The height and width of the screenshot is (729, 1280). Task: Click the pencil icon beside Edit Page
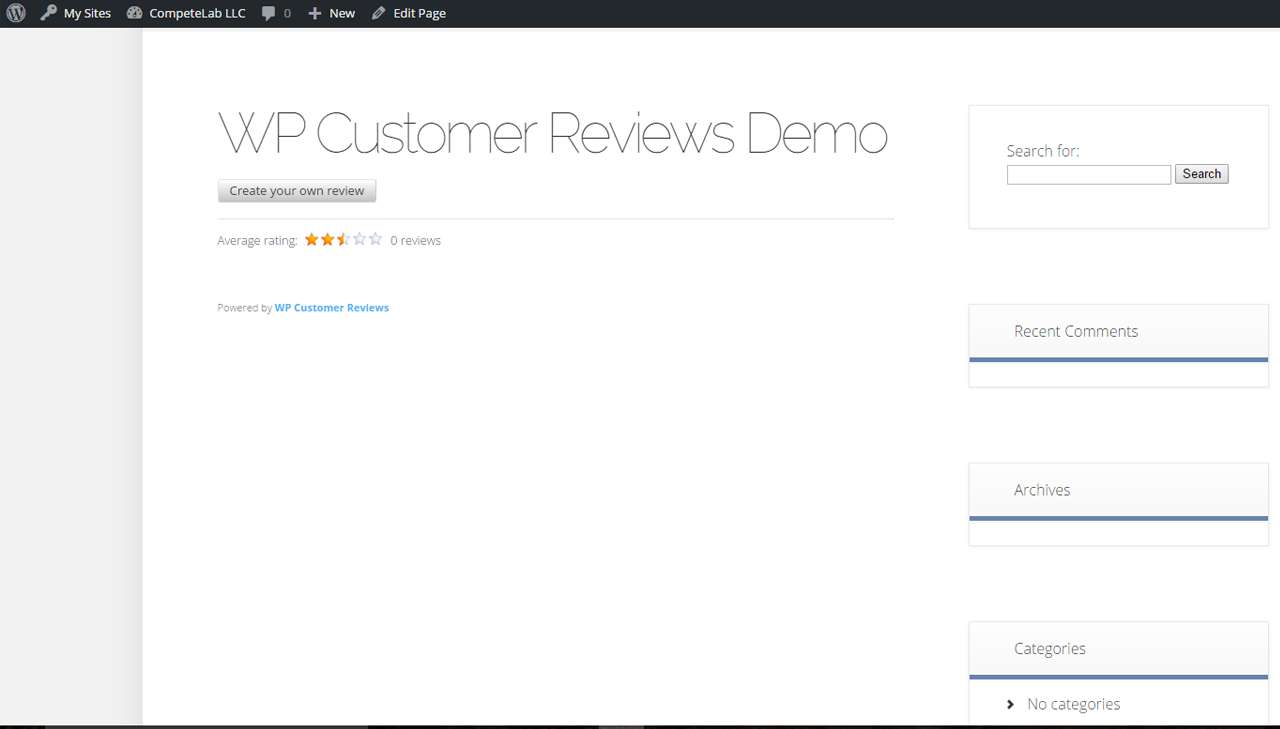tap(378, 13)
